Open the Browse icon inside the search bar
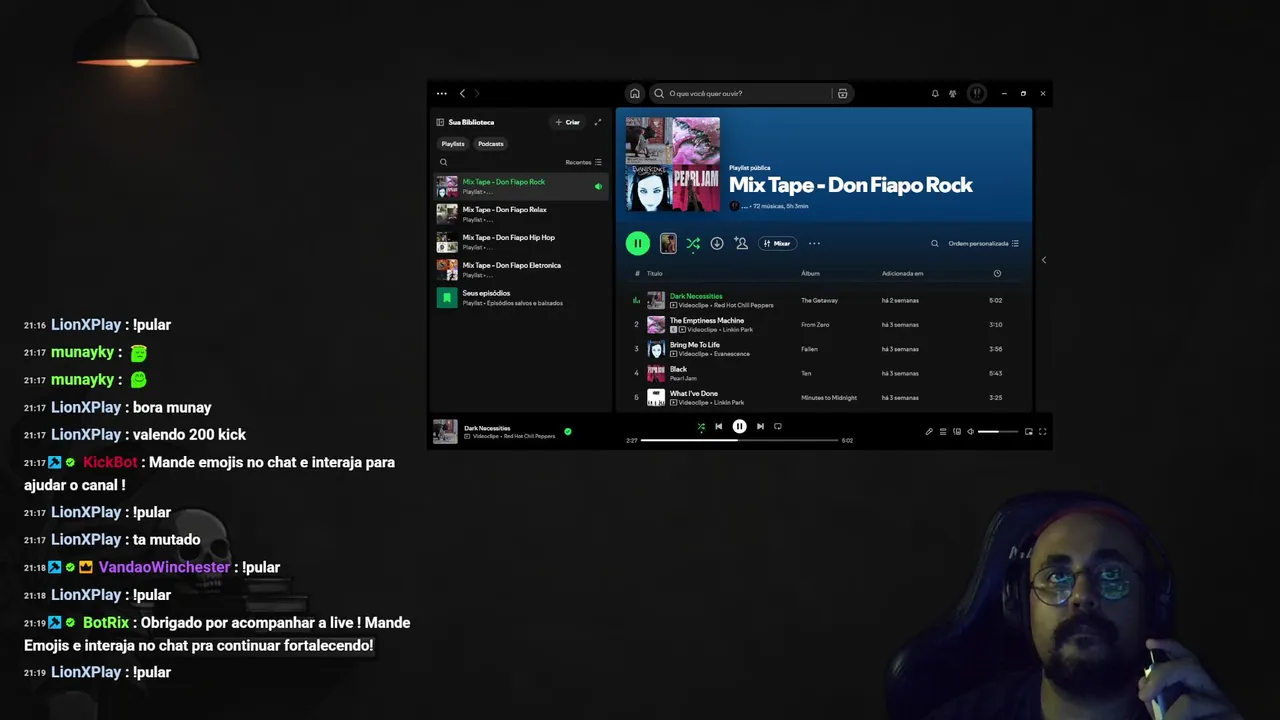 pos(842,94)
